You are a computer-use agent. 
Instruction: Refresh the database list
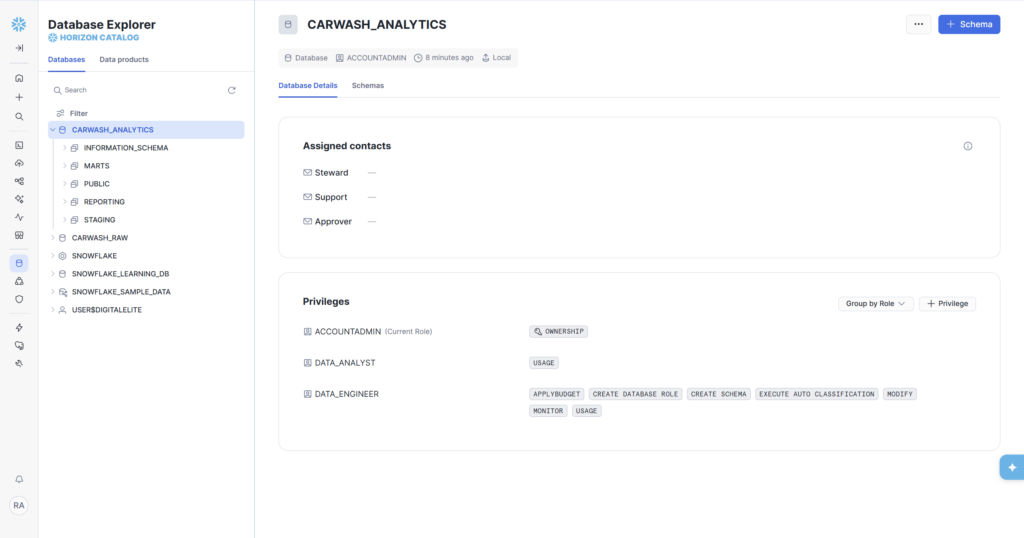(232, 90)
